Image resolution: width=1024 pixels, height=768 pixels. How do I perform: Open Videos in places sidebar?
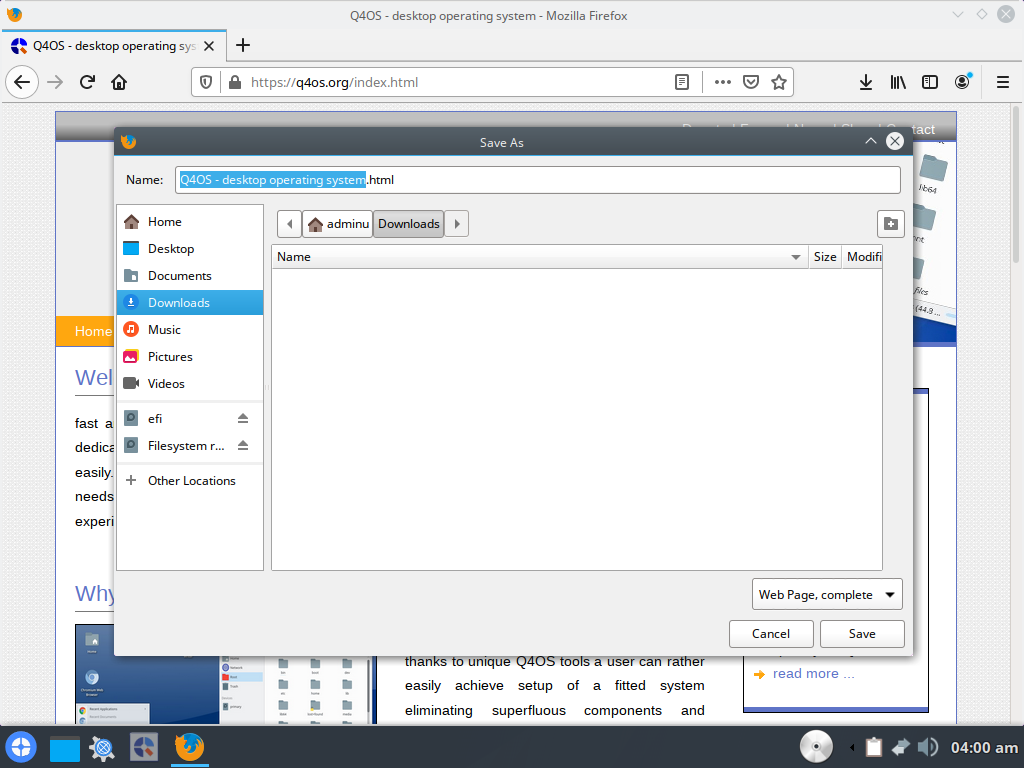pyautogui.click(x=190, y=384)
